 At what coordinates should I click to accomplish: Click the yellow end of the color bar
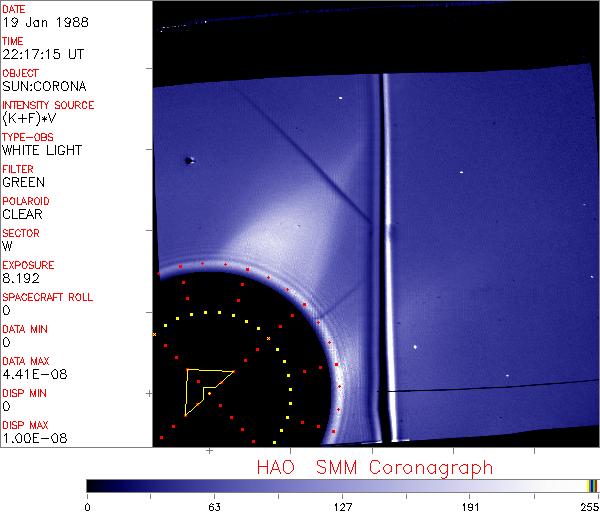pyautogui.click(x=592, y=485)
